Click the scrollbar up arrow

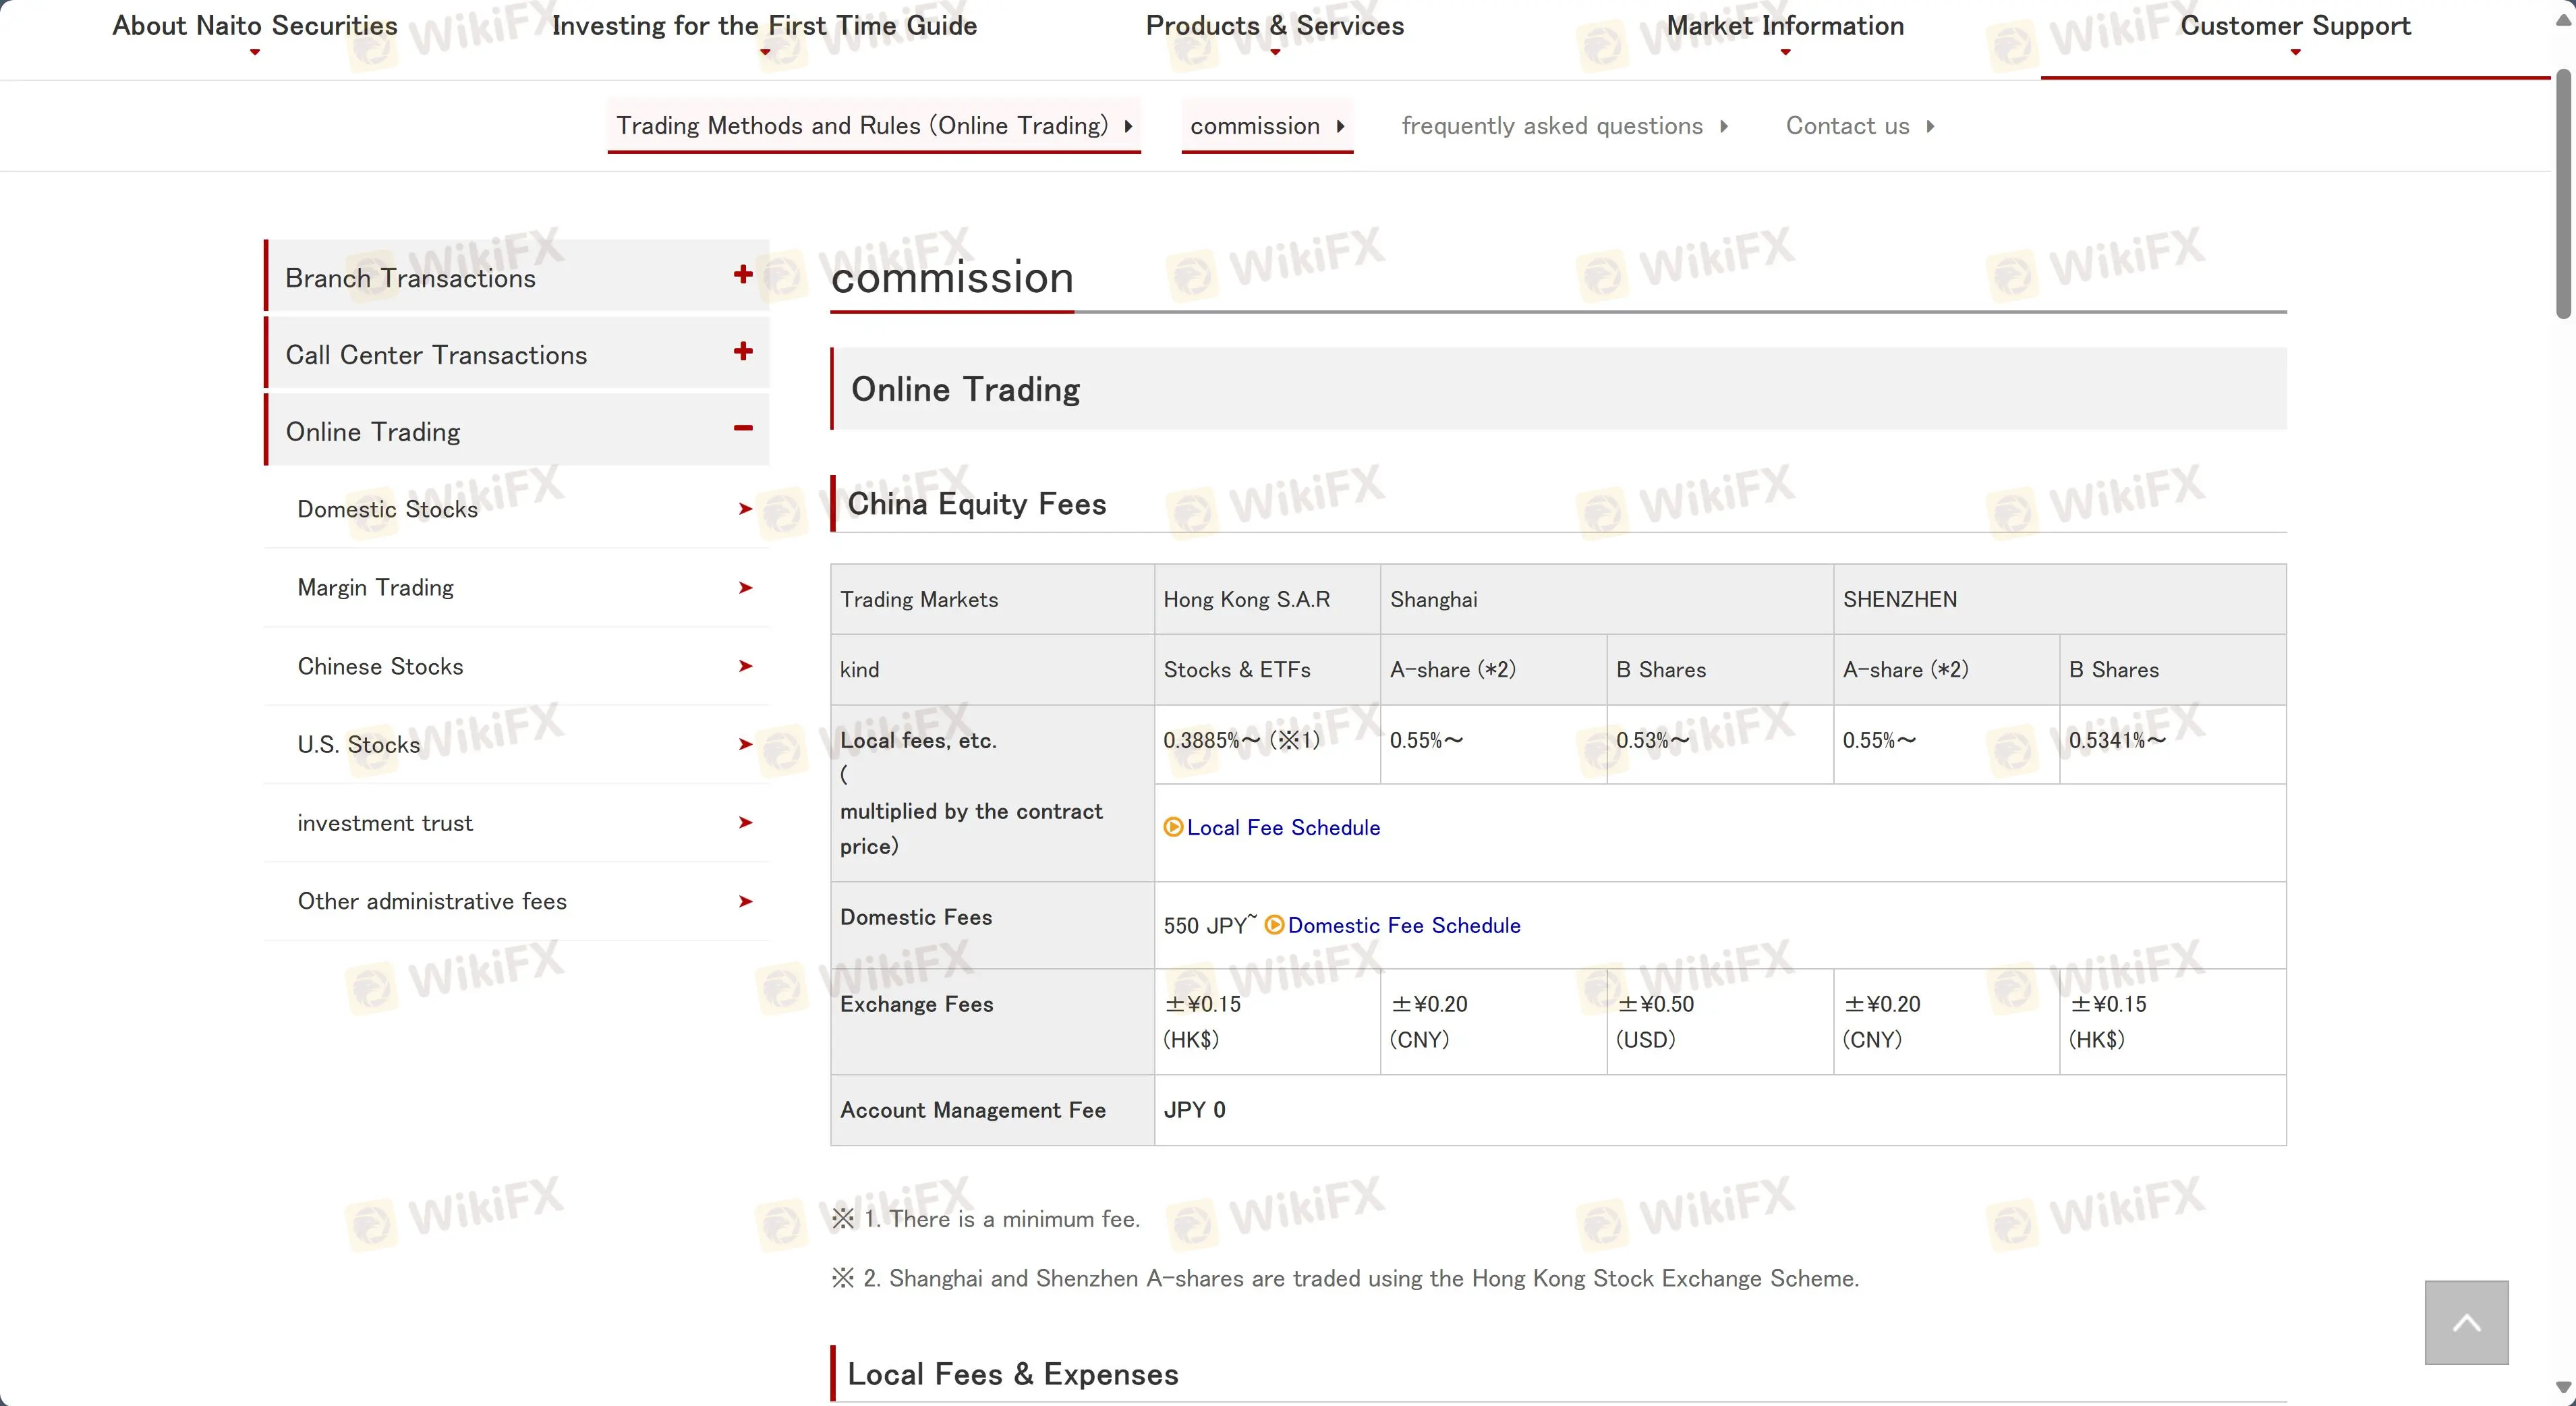pos(2563,20)
